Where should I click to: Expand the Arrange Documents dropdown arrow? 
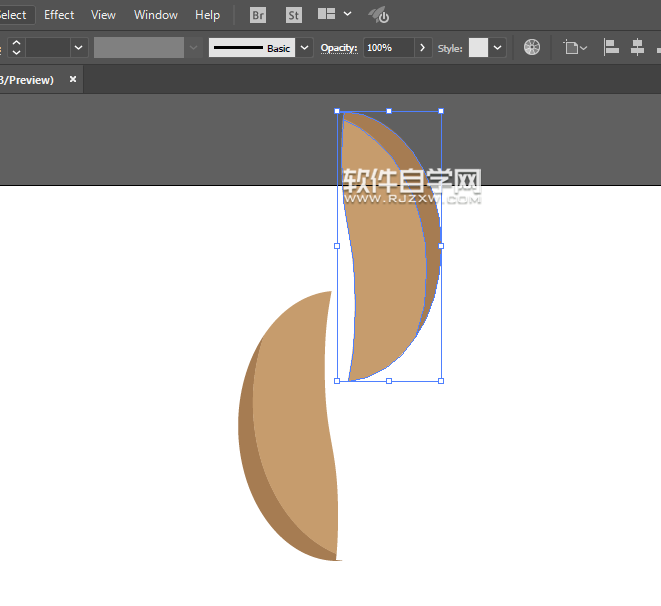click(x=347, y=15)
